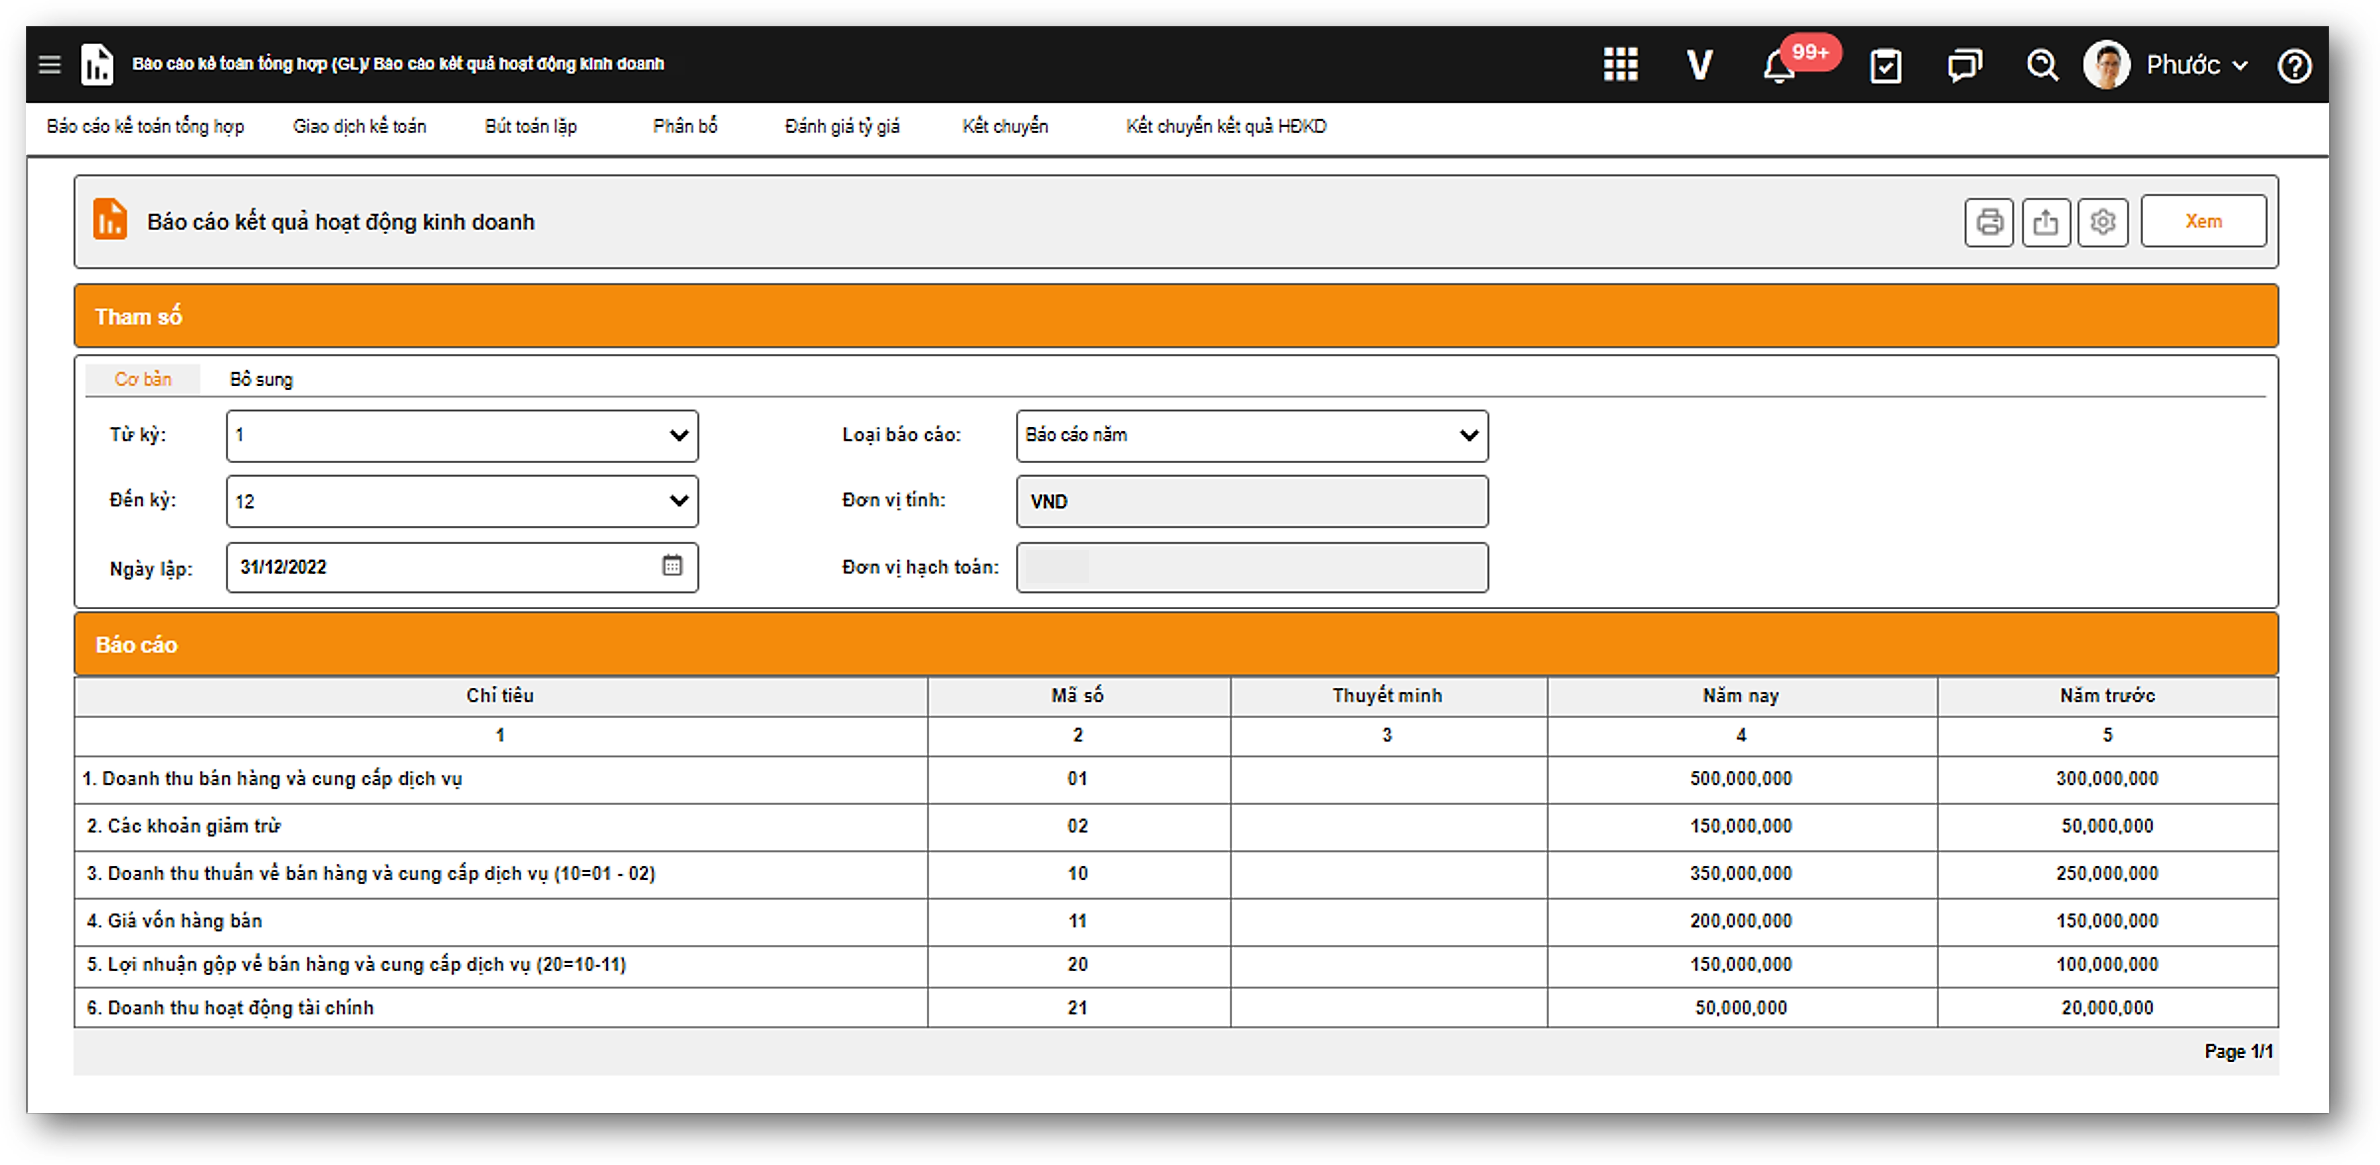Select row 6. Doanh thu hoạt động tài chính
The width and height of the screenshot is (2380, 1165).
1176,1008
